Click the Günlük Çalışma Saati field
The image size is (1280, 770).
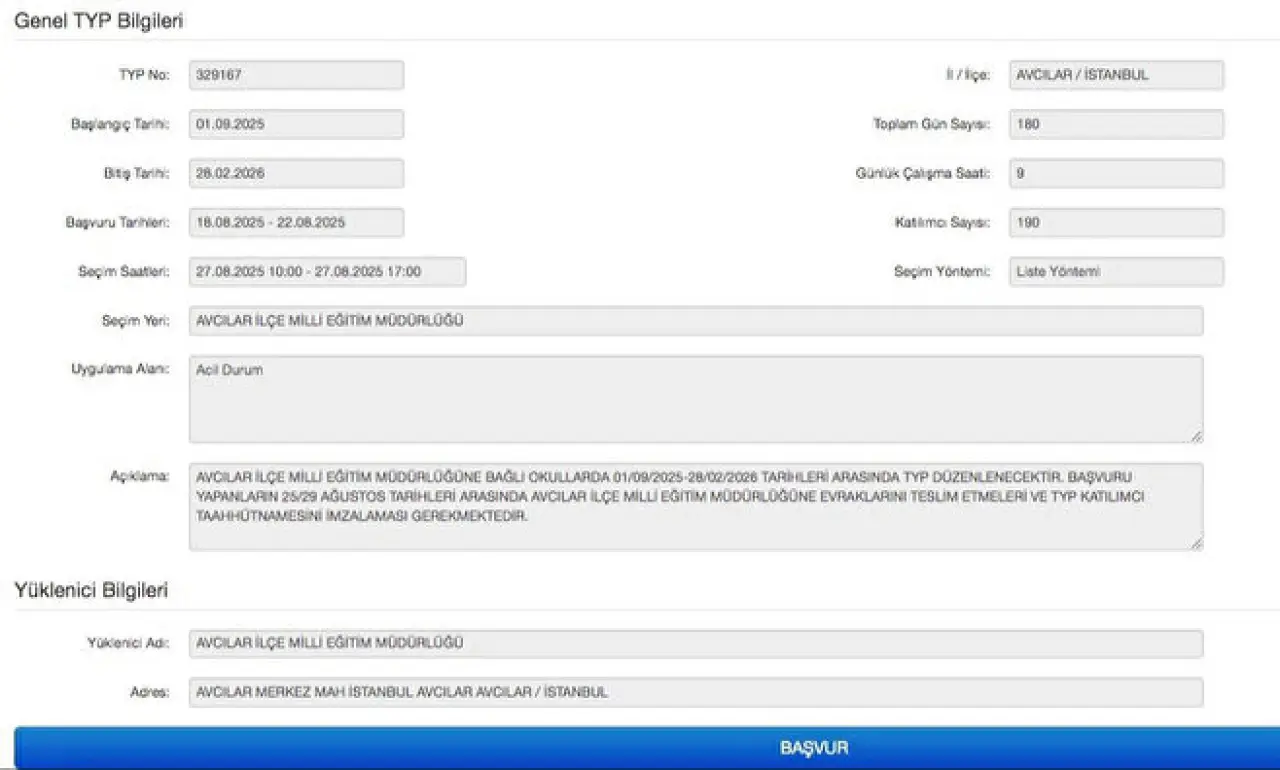[x=1116, y=173]
